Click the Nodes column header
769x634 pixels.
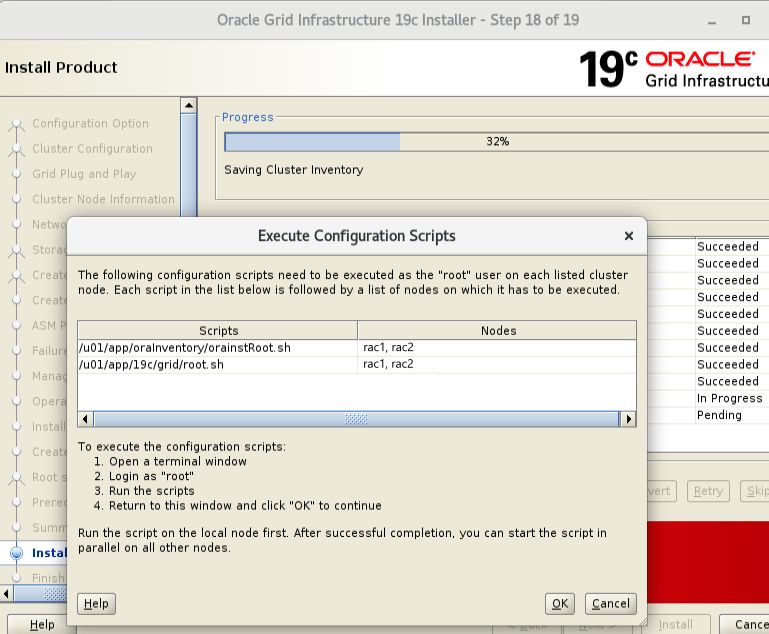pyautogui.click(x=497, y=330)
